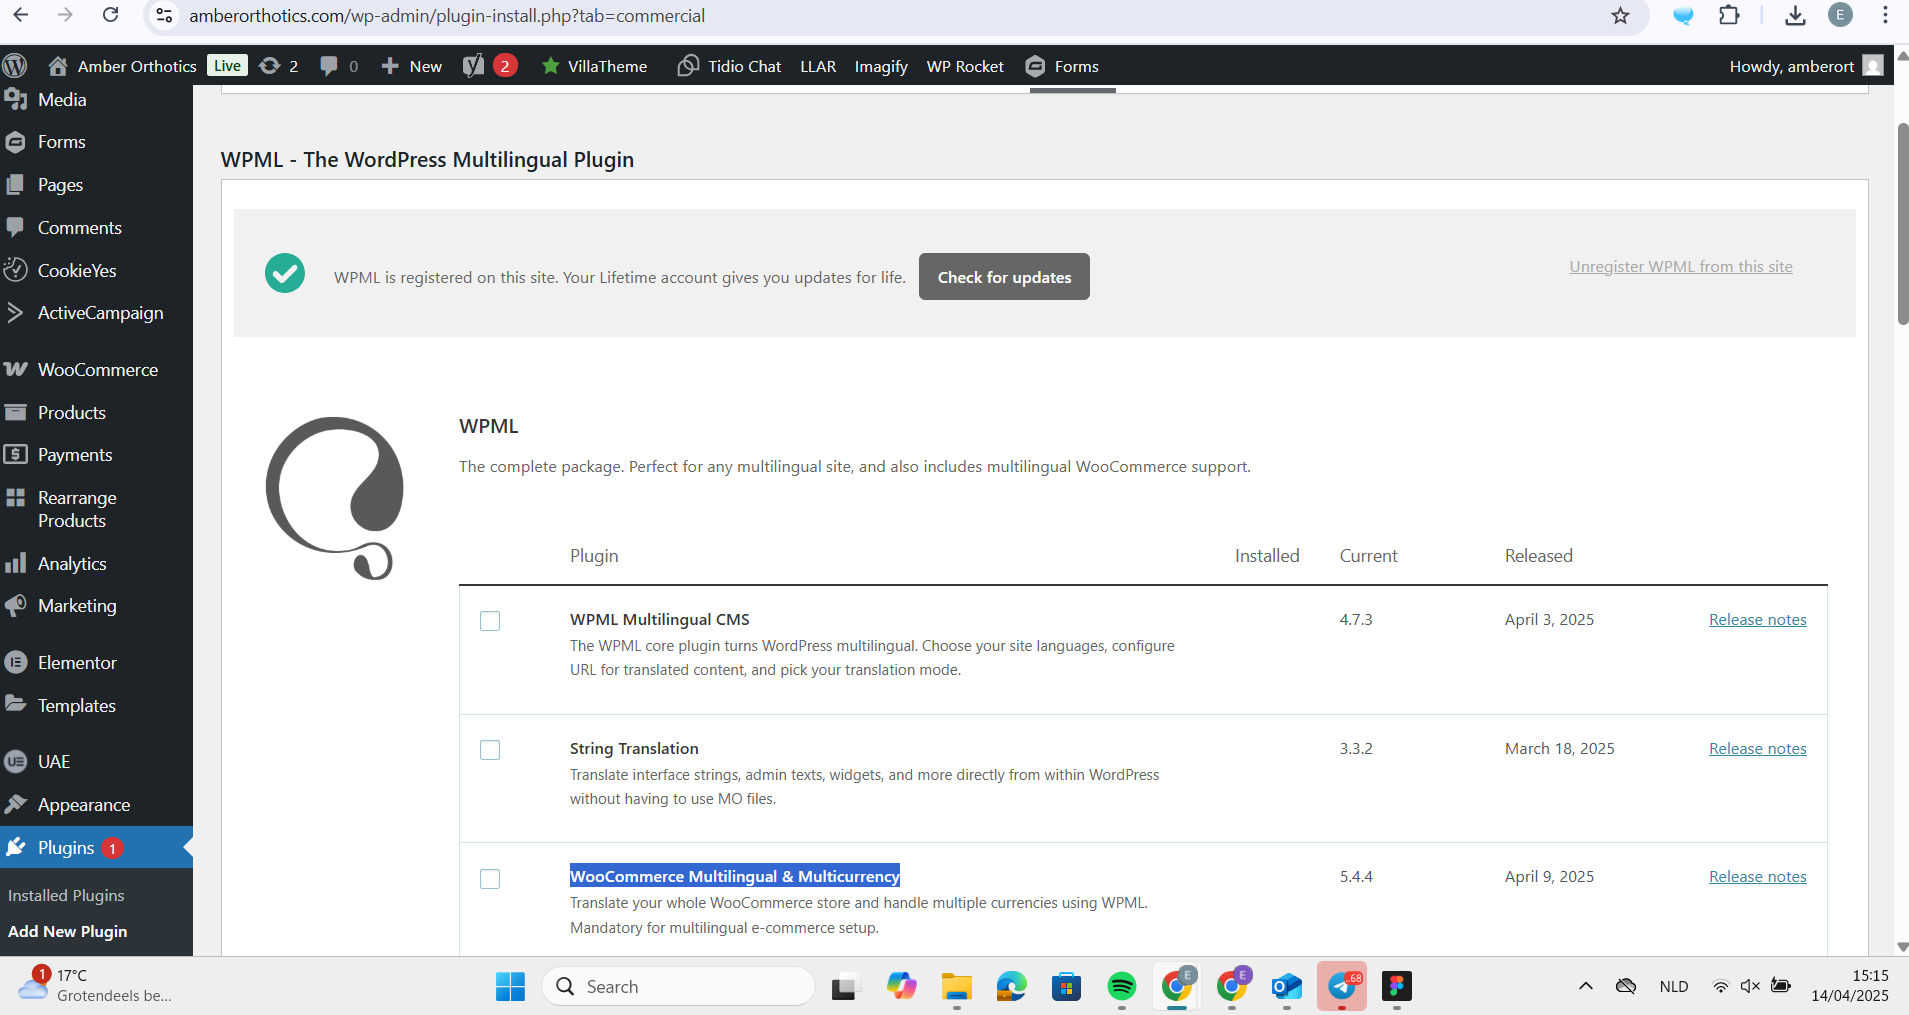Open Spotify from the taskbar
The height and width of the screenshot is (1015, 1909).
coord(1122,987)
